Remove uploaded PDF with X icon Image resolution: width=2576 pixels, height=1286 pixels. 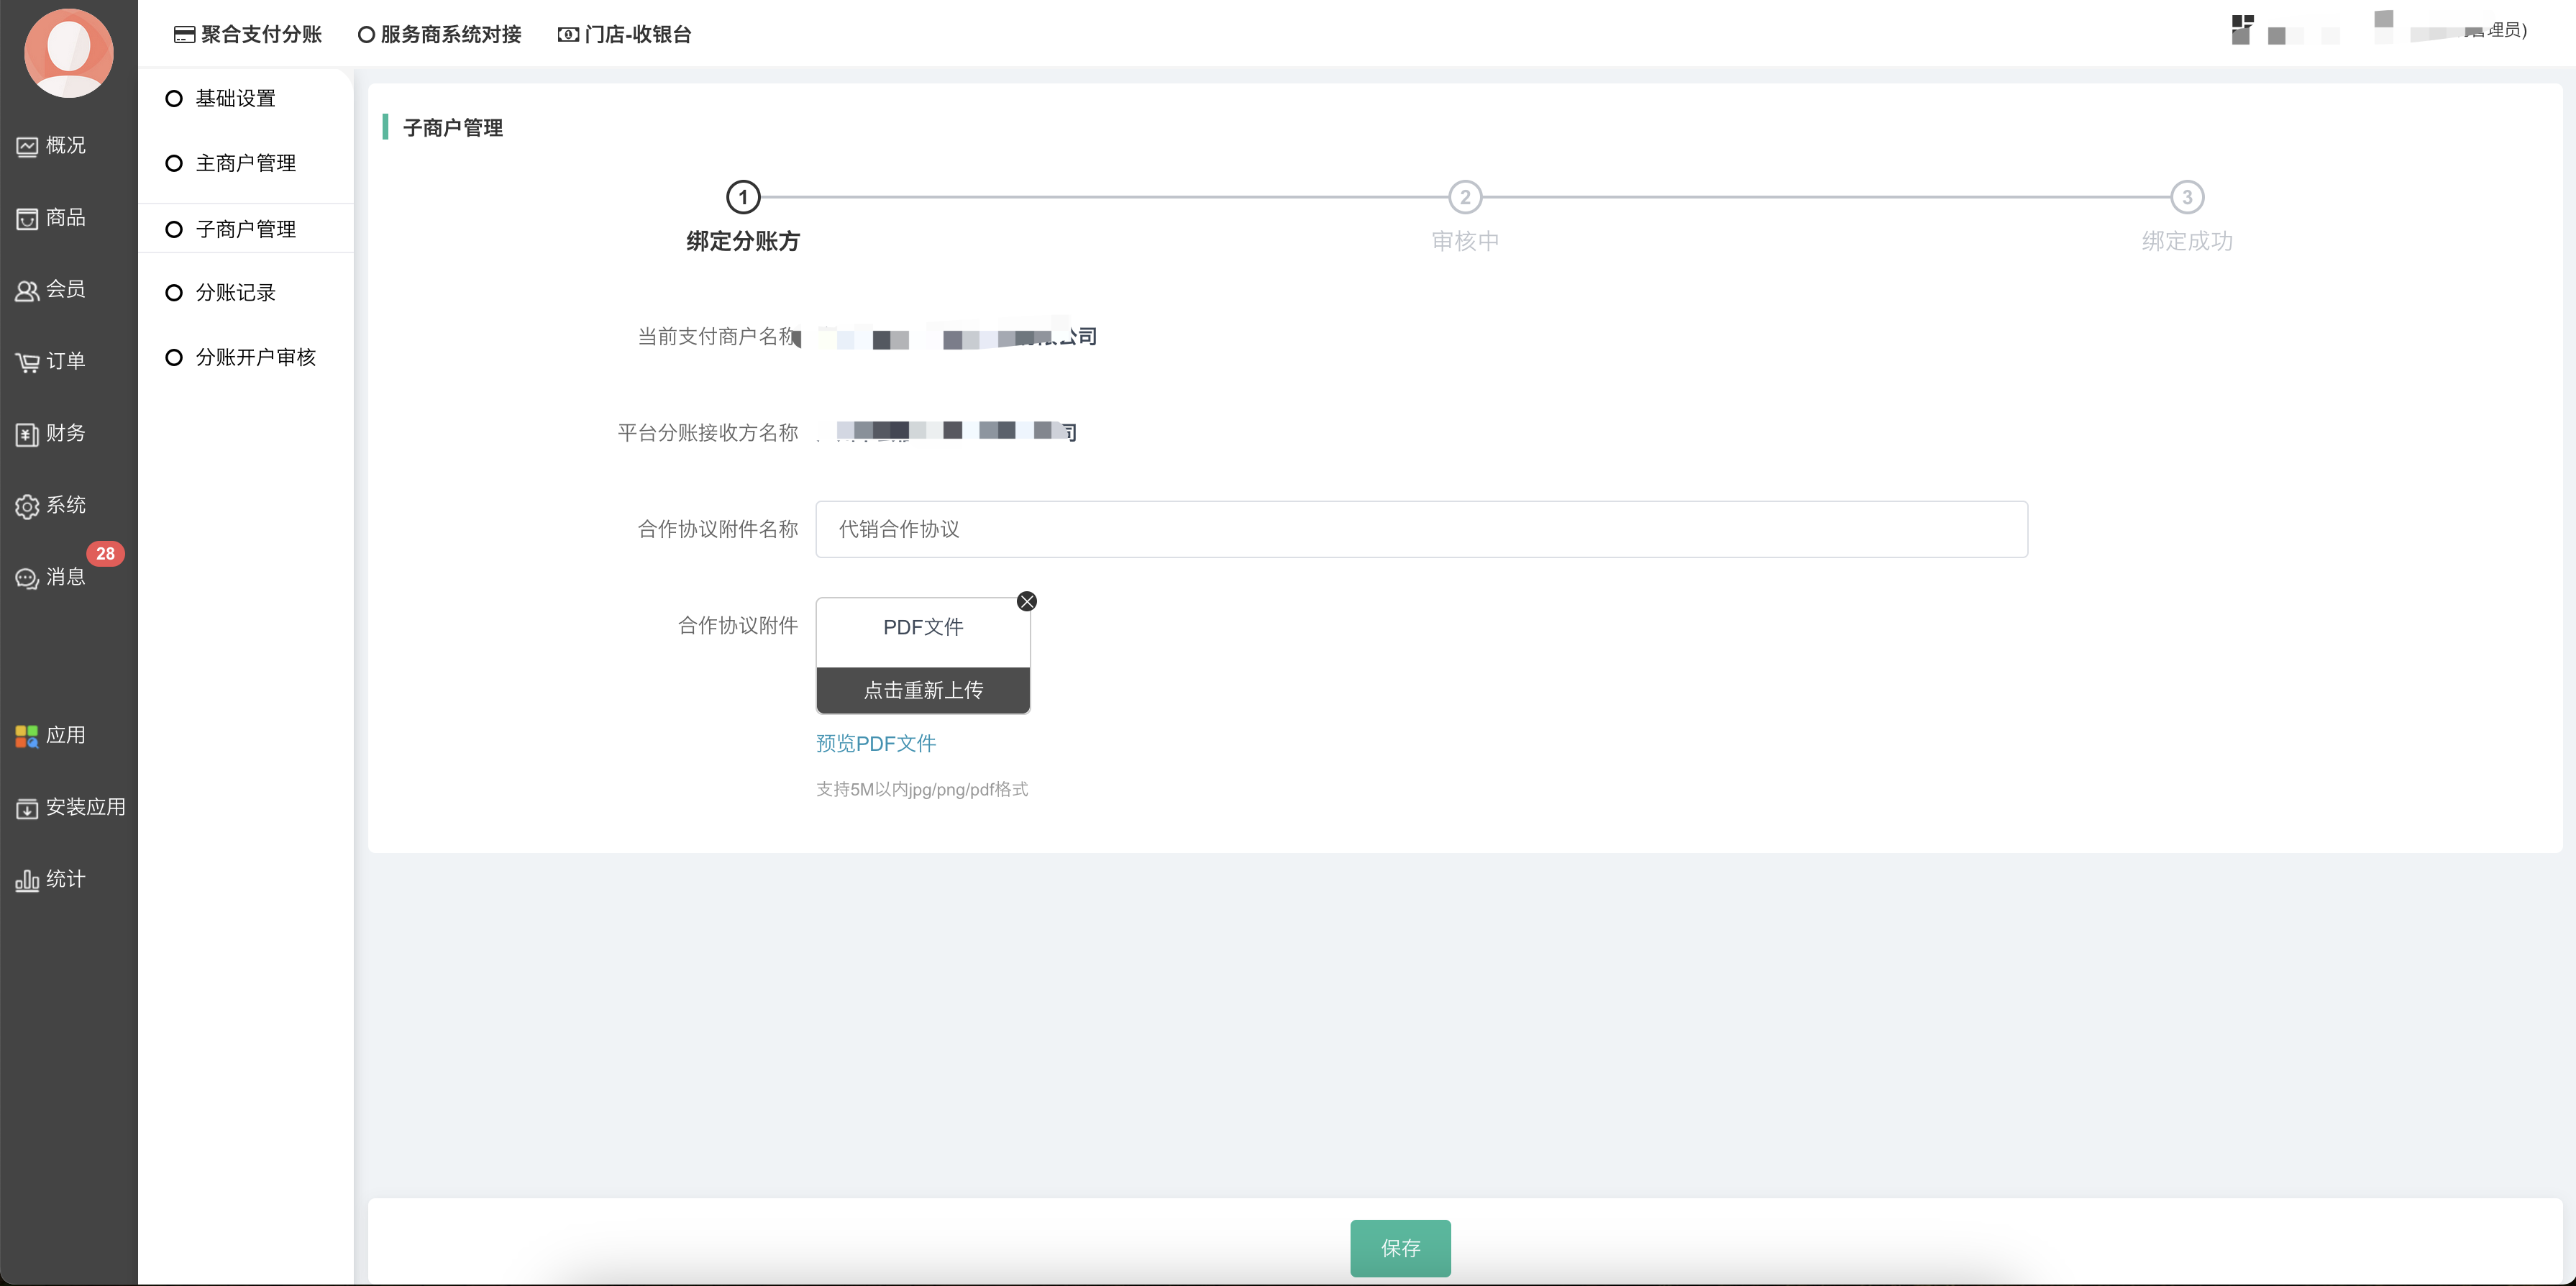click(x=1026, y=601)
